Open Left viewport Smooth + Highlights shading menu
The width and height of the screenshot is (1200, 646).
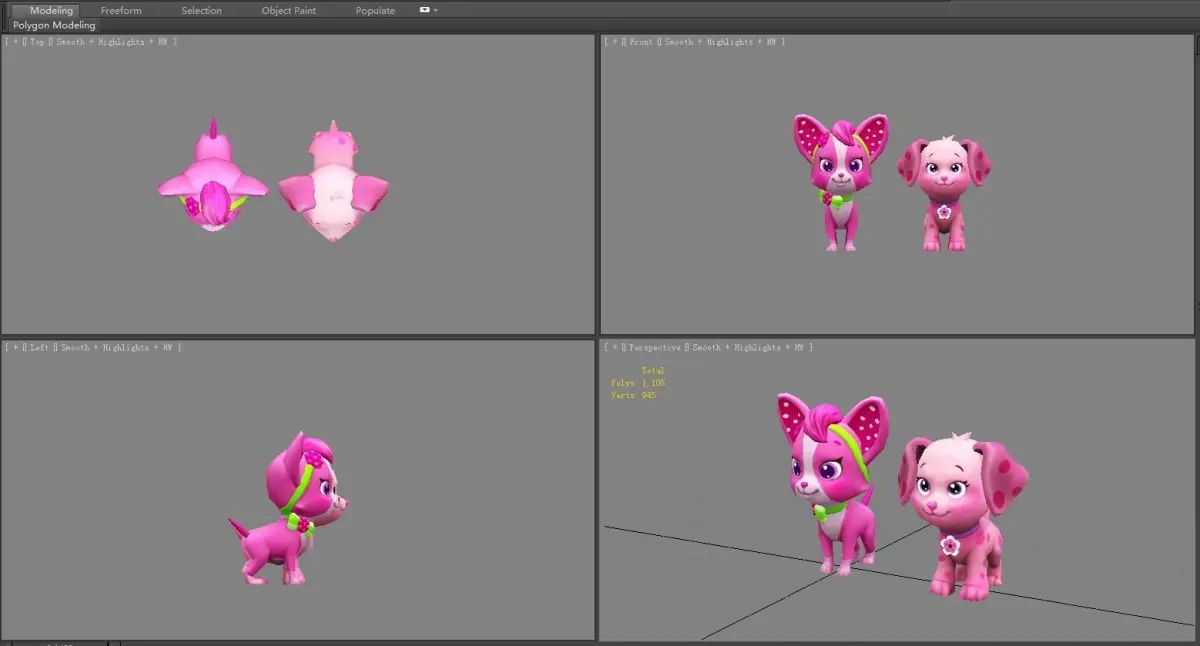[116, 348]
